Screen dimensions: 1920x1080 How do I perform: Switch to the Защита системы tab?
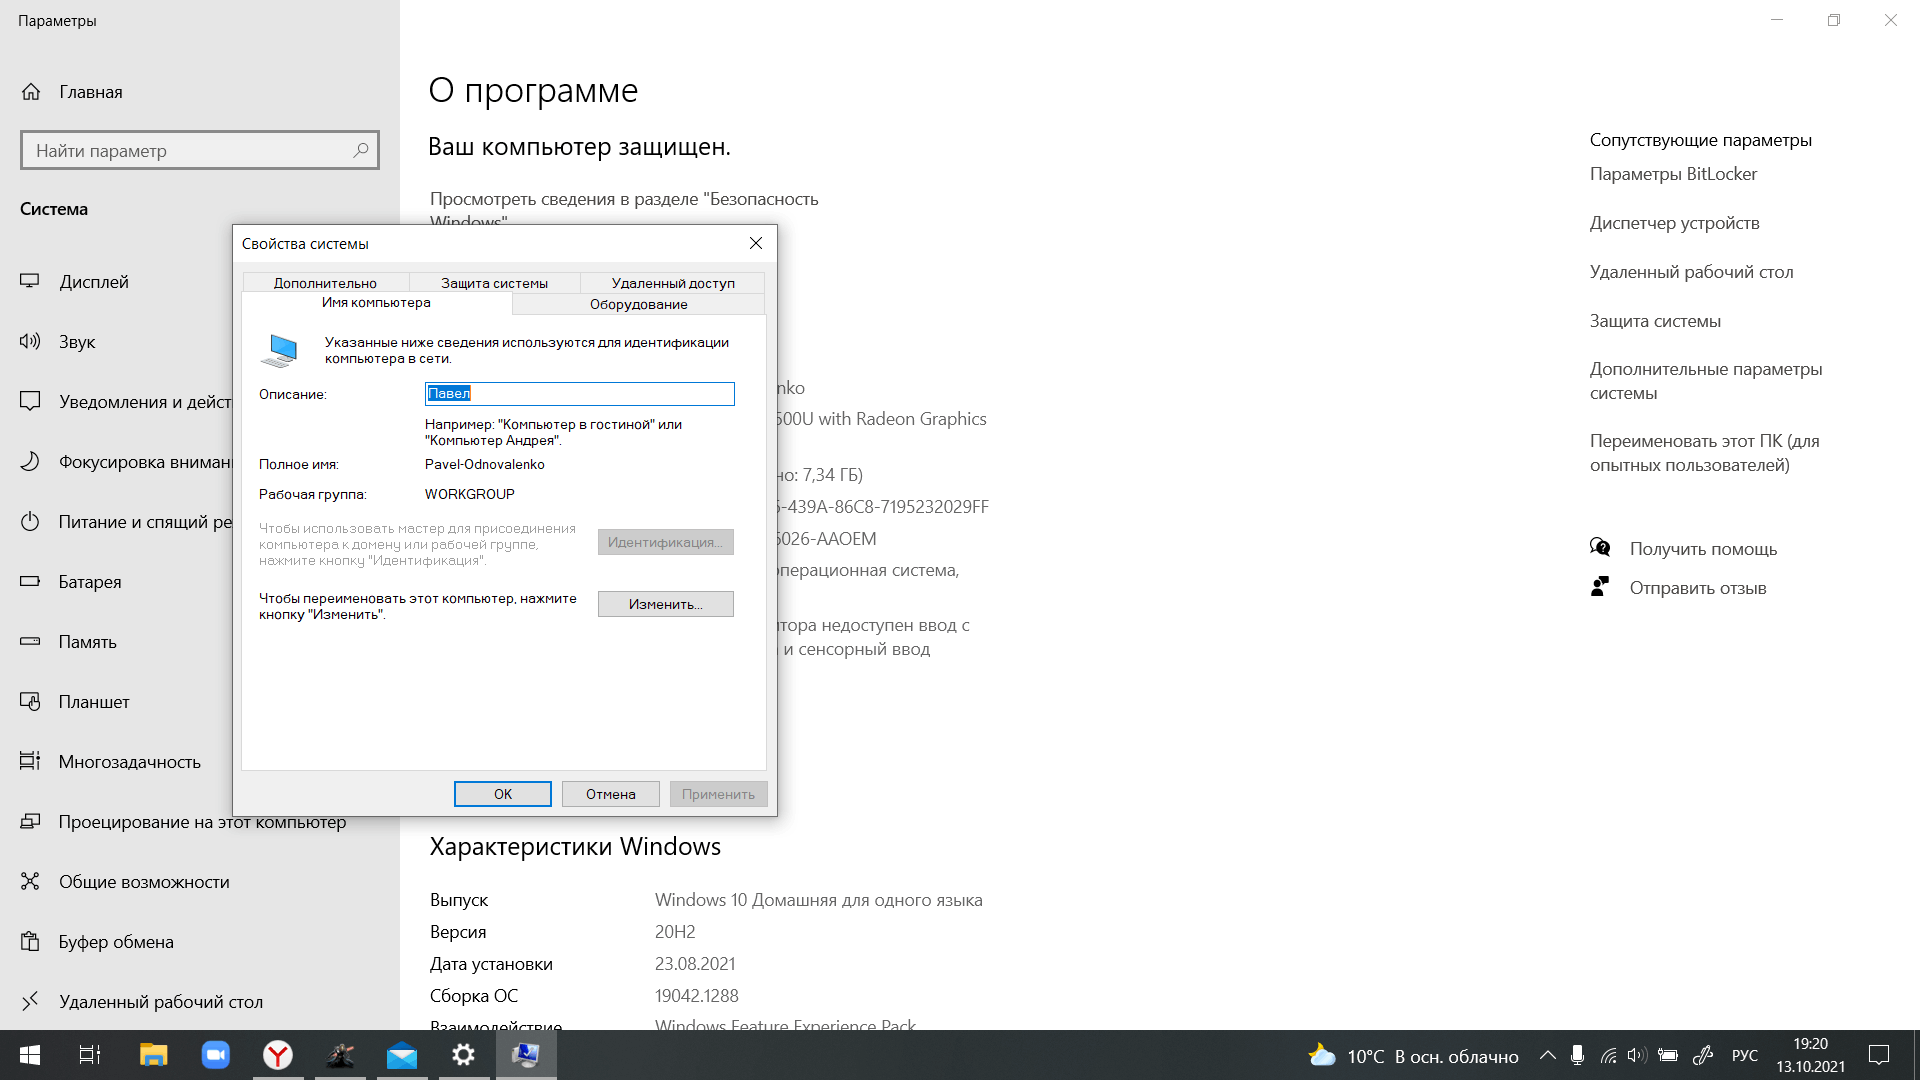[494, 283]
